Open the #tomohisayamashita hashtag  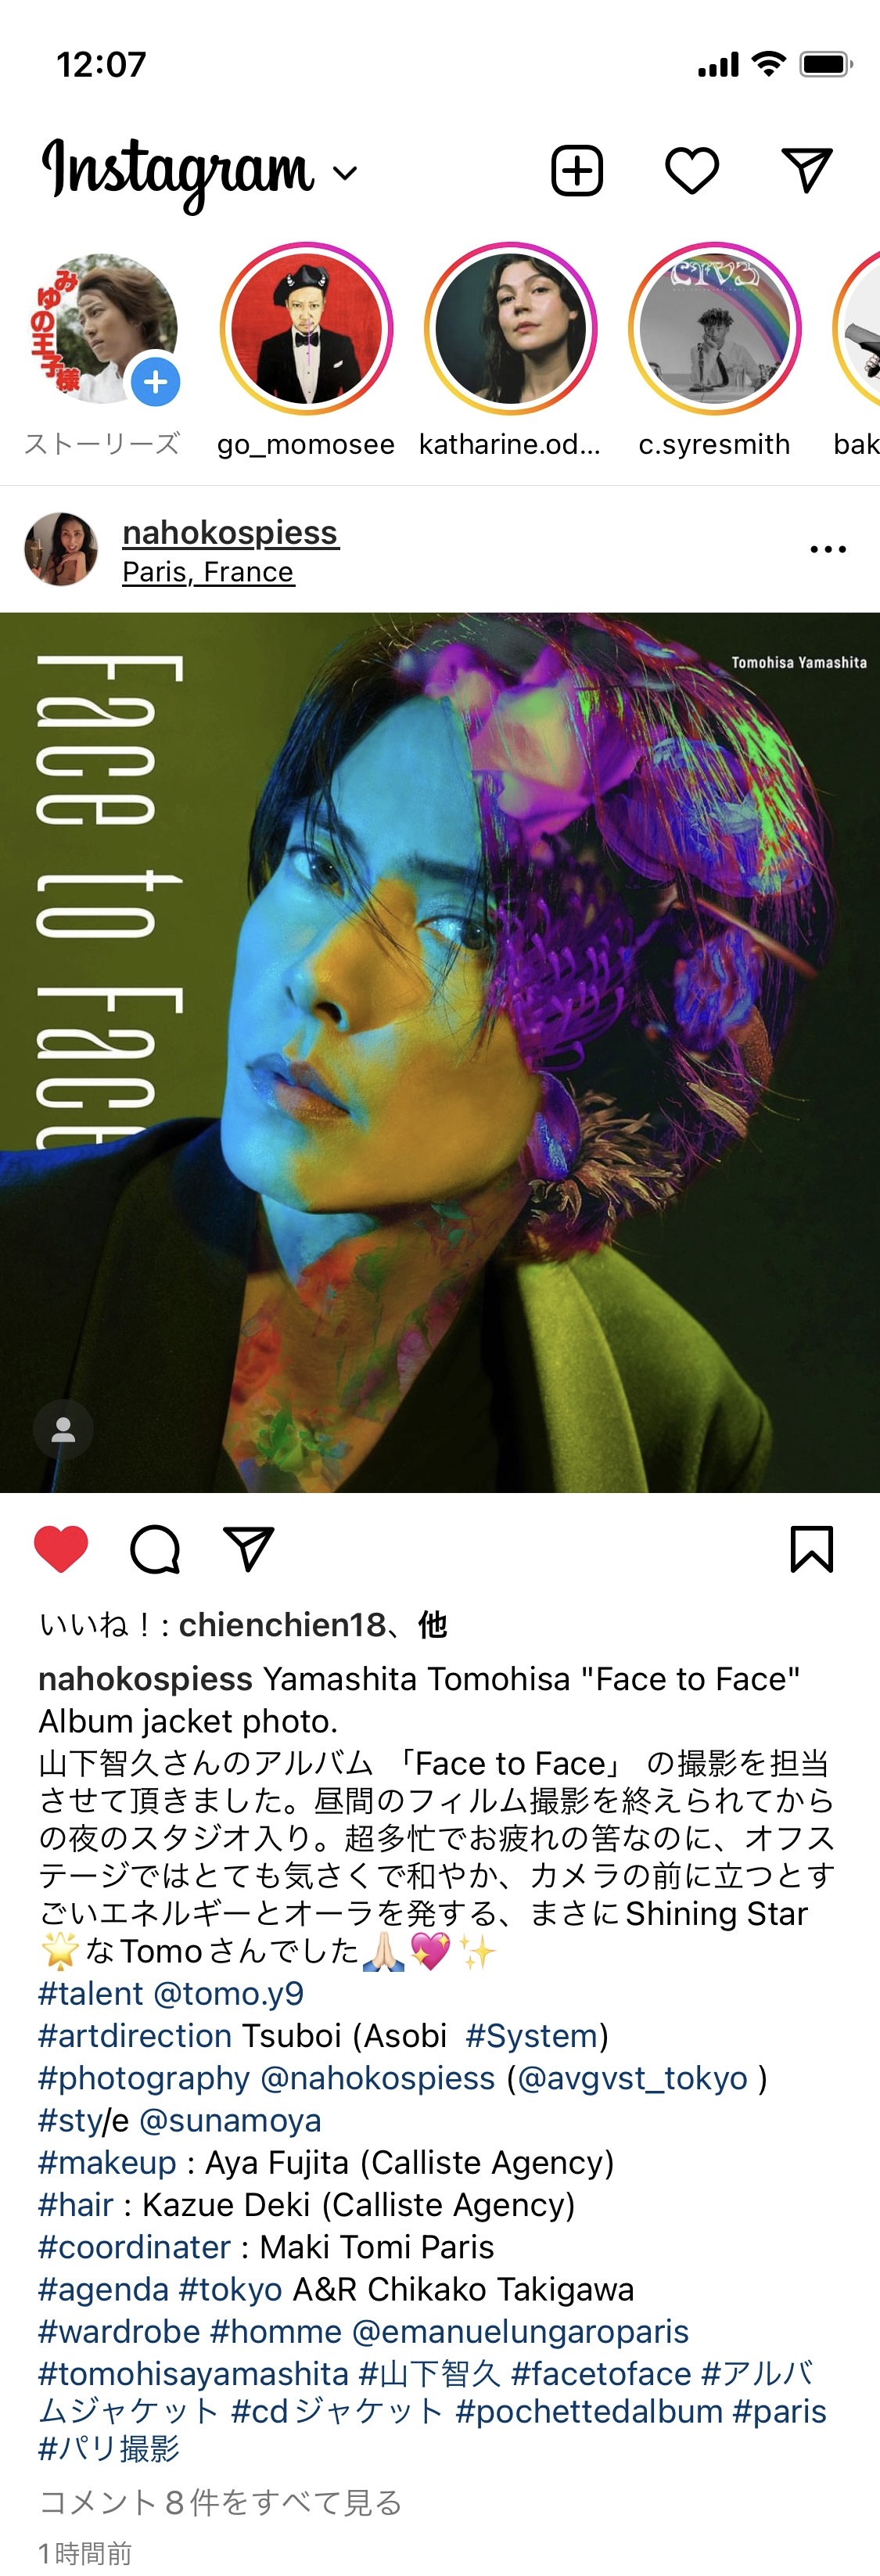(x=193, y=2373)
